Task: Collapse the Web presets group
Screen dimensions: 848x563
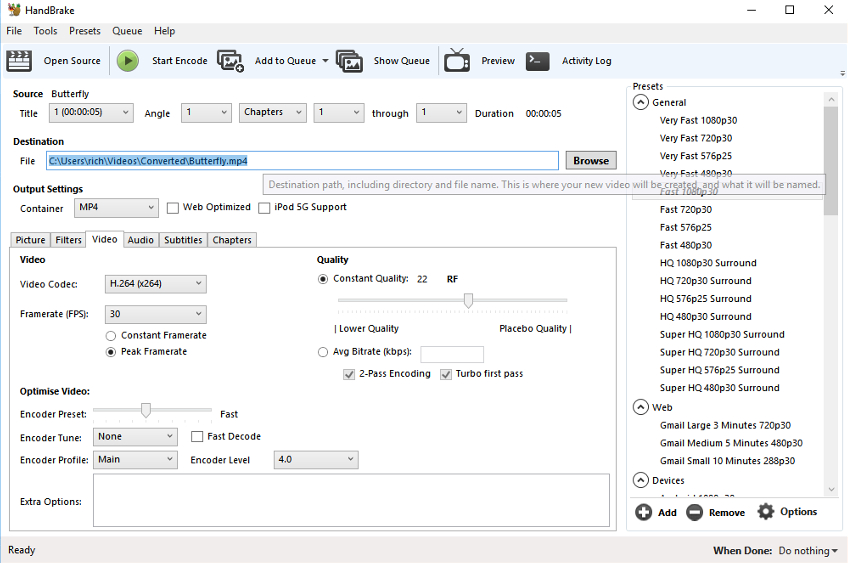Action: [641, 407]
